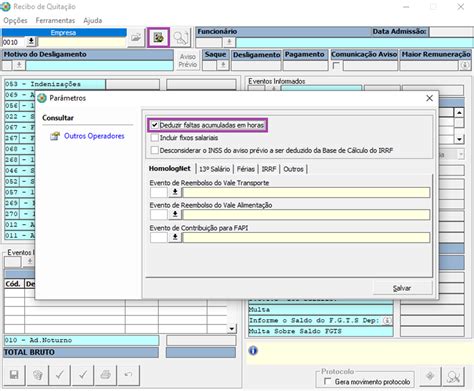Open the Parâmetros toolbar icon highlighted in purple
Screen dimensions: 474x391
tap(158, 38)
